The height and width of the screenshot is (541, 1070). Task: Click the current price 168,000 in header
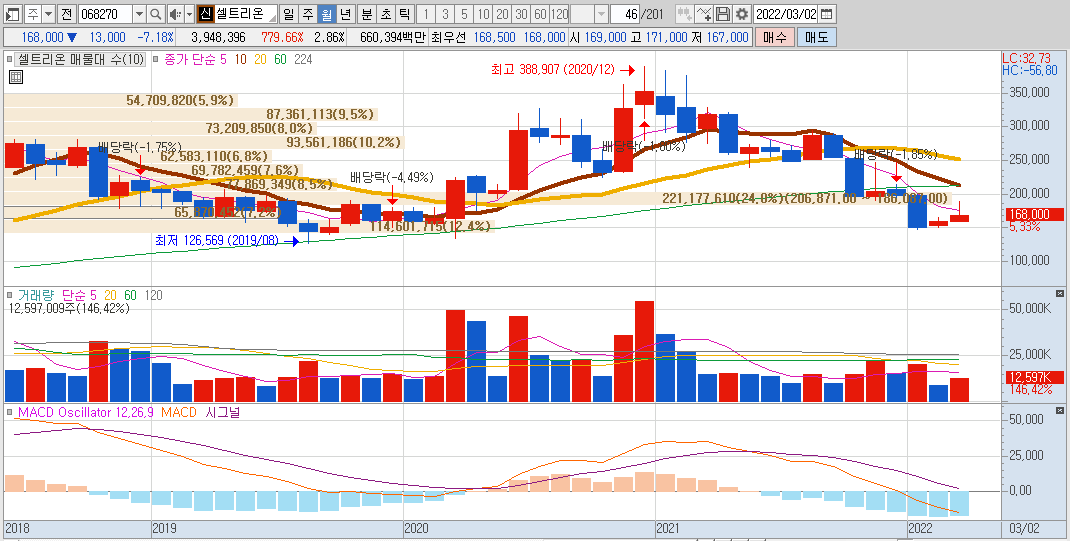42,38
